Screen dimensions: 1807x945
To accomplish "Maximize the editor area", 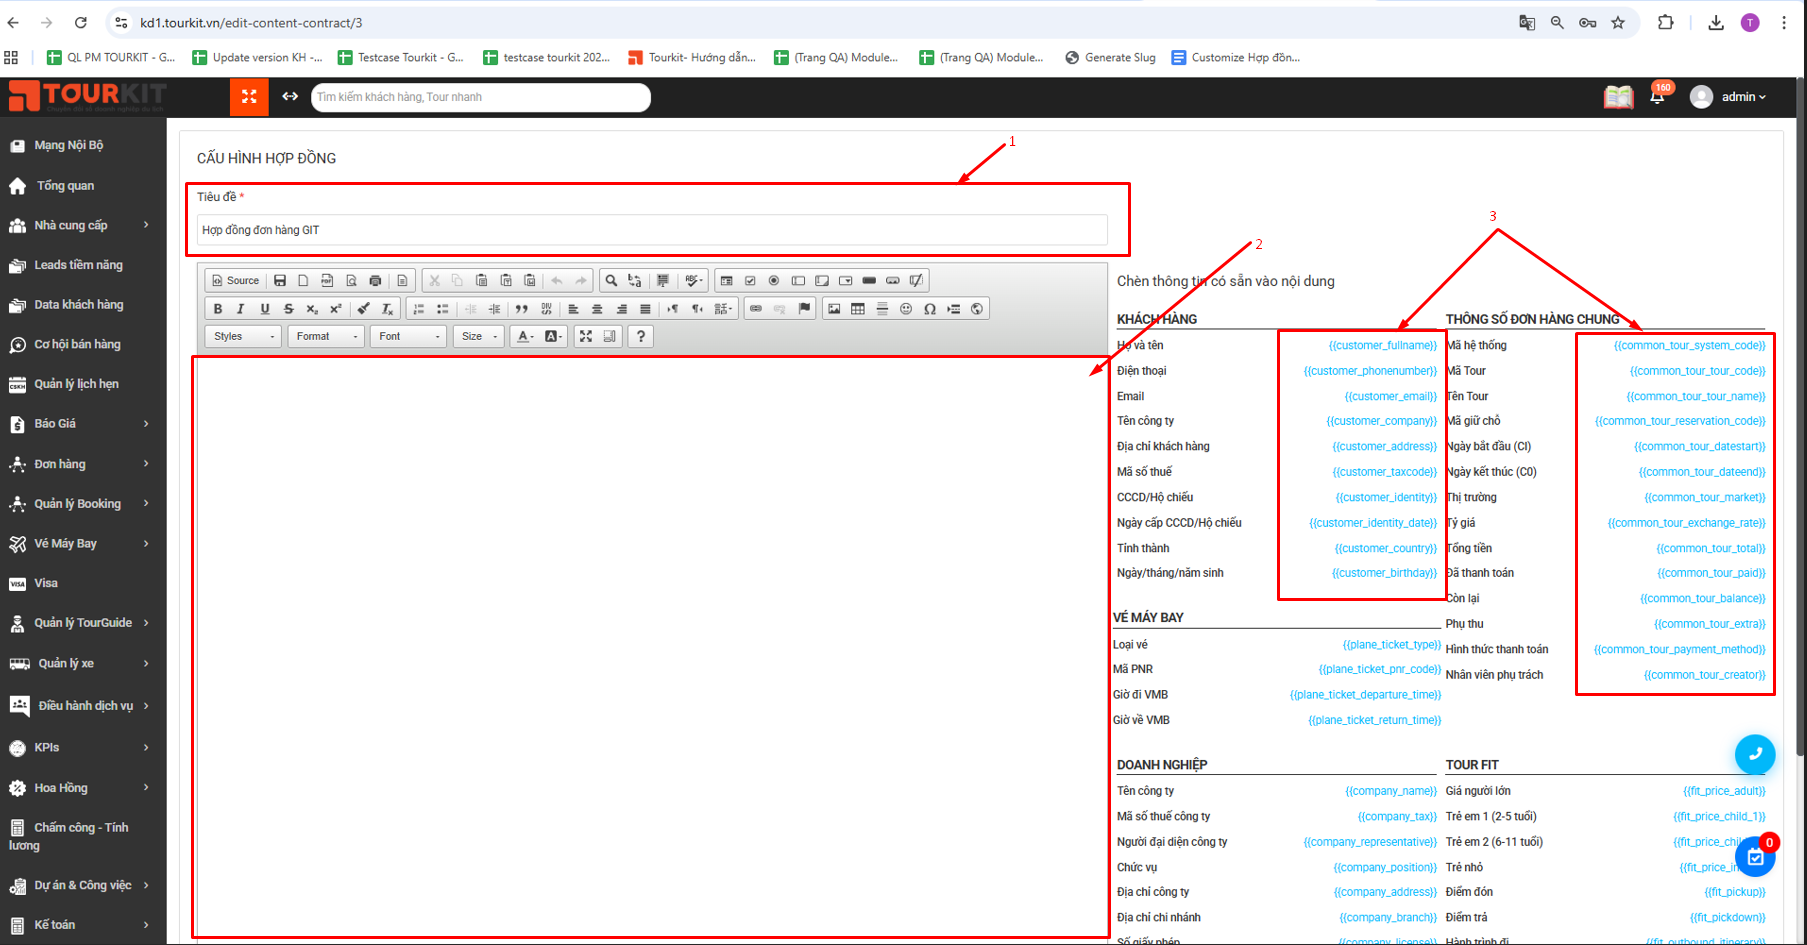I will pos(586,336).
